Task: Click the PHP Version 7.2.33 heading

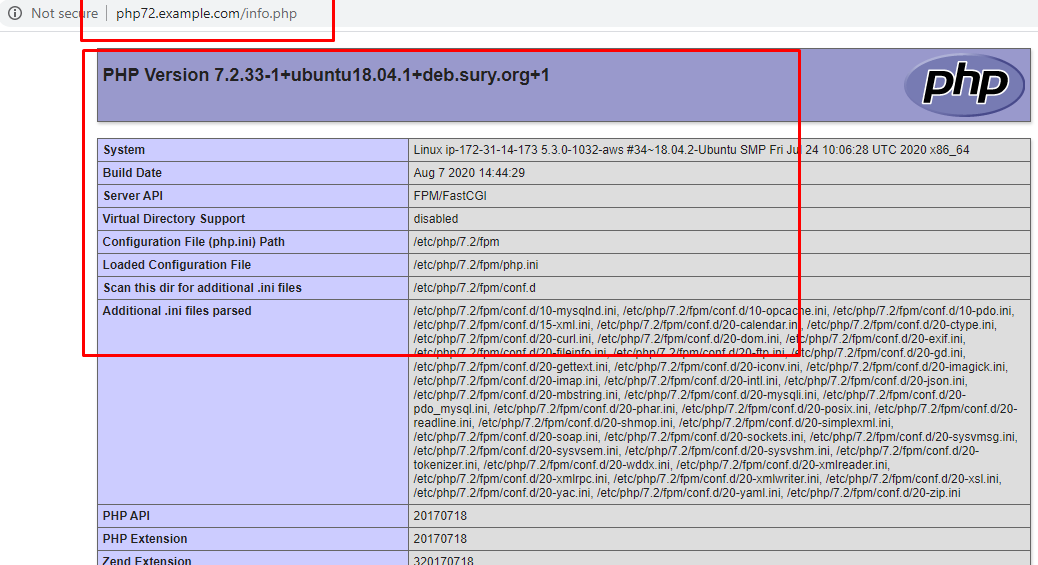Action: pos(326,75)
